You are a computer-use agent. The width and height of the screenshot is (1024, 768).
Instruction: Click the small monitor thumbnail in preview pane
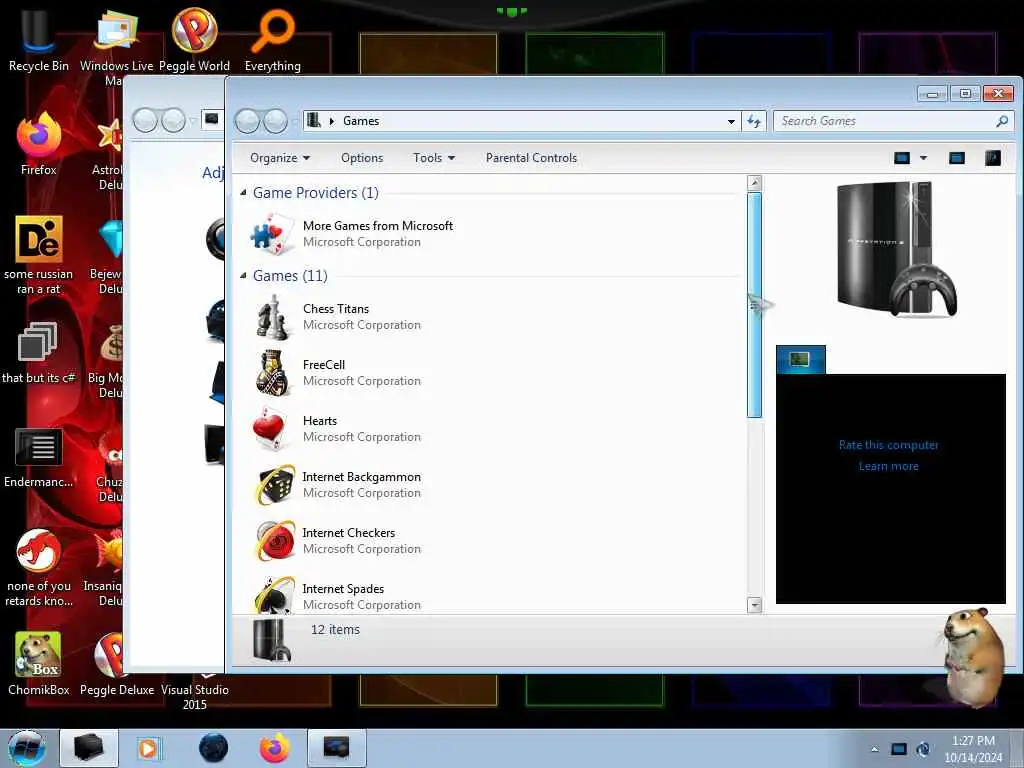pyautogui.click(x=801, y=360)
